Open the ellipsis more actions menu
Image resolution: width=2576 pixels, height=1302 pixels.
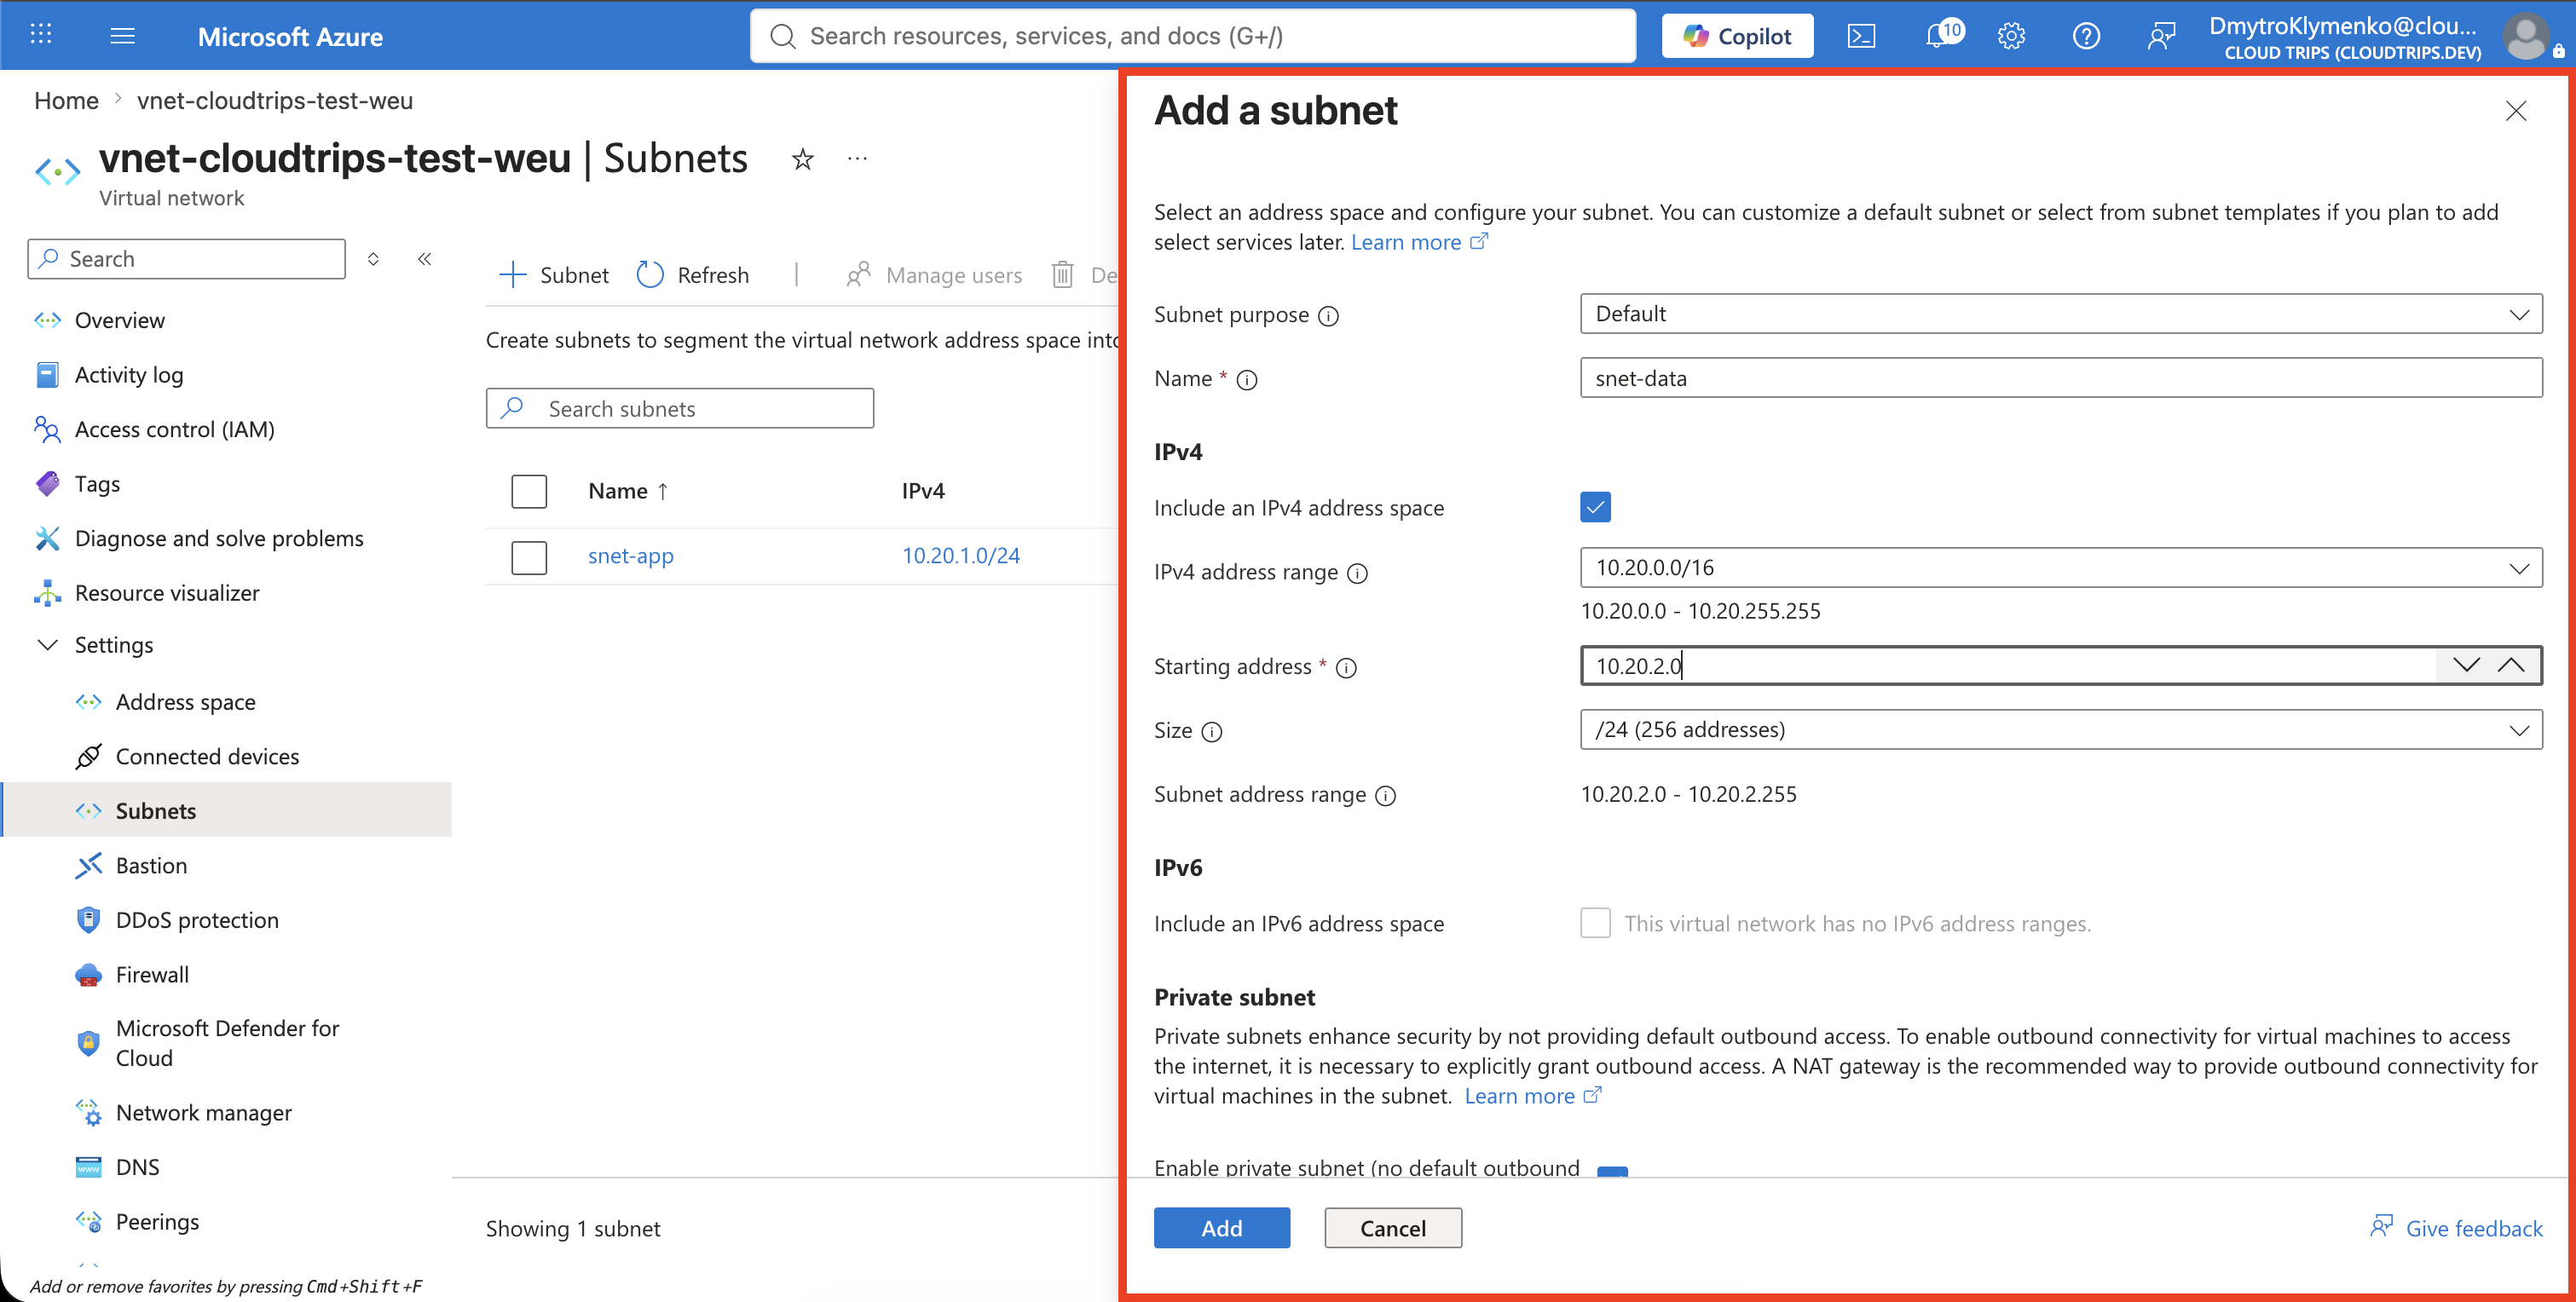(857, 158)
